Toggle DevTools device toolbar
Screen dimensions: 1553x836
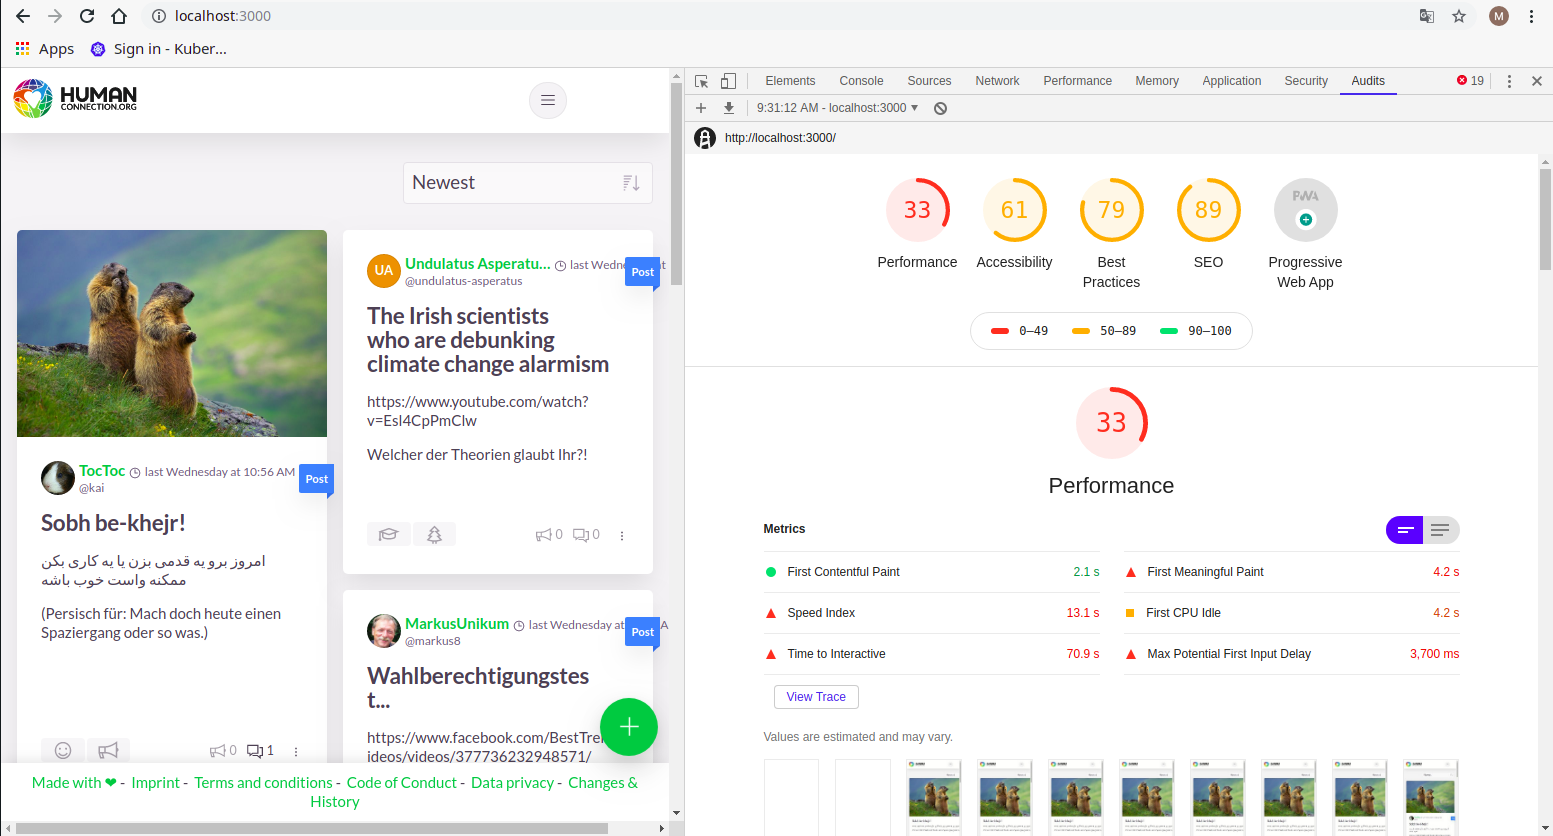tap(729, 81)
